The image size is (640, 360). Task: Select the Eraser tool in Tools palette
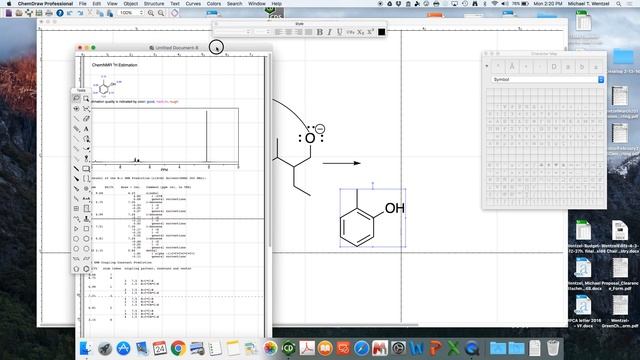pos(86,118)
